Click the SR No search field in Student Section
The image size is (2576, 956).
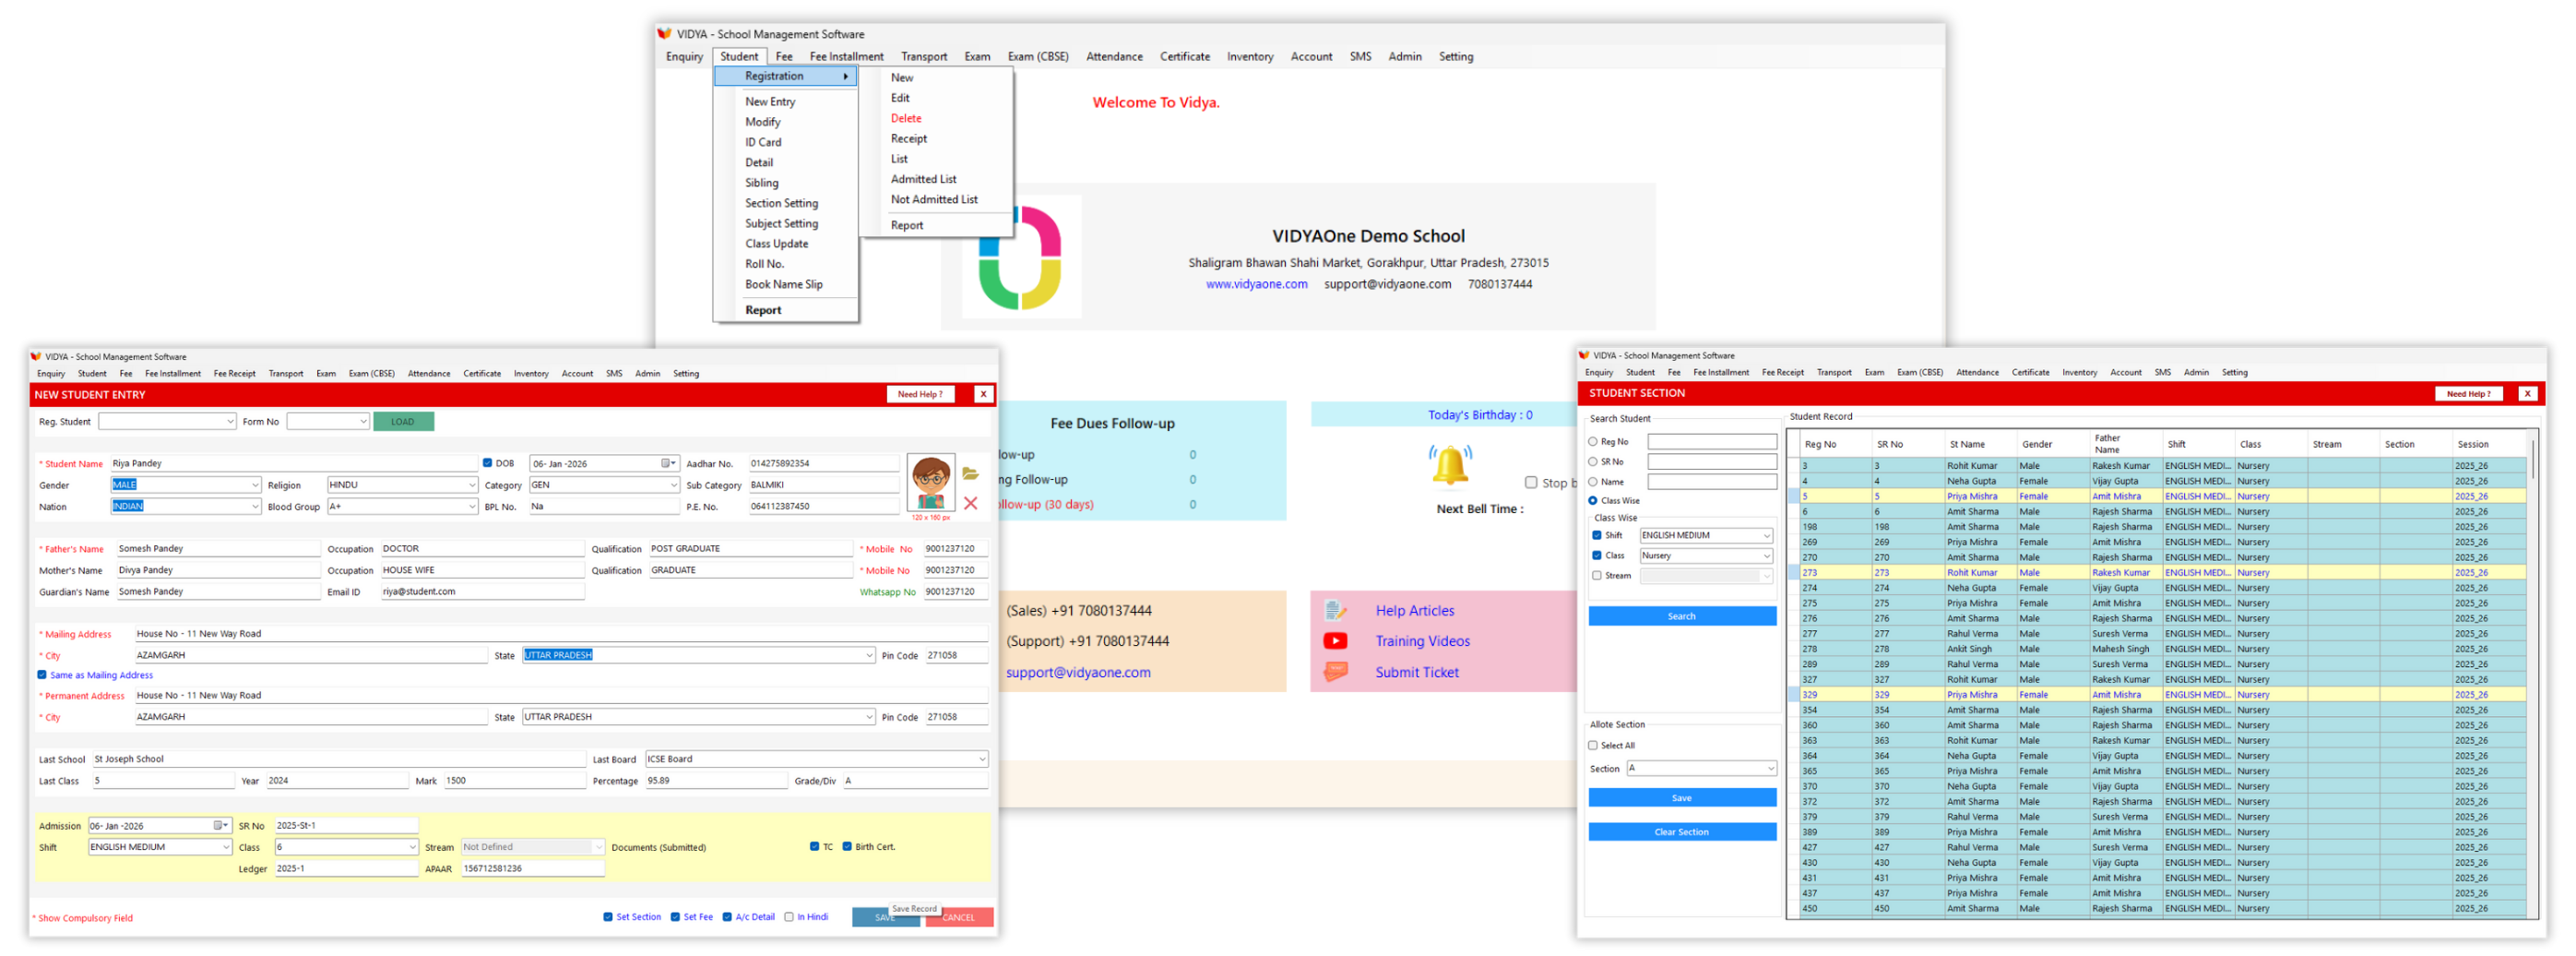[1711, 462]
